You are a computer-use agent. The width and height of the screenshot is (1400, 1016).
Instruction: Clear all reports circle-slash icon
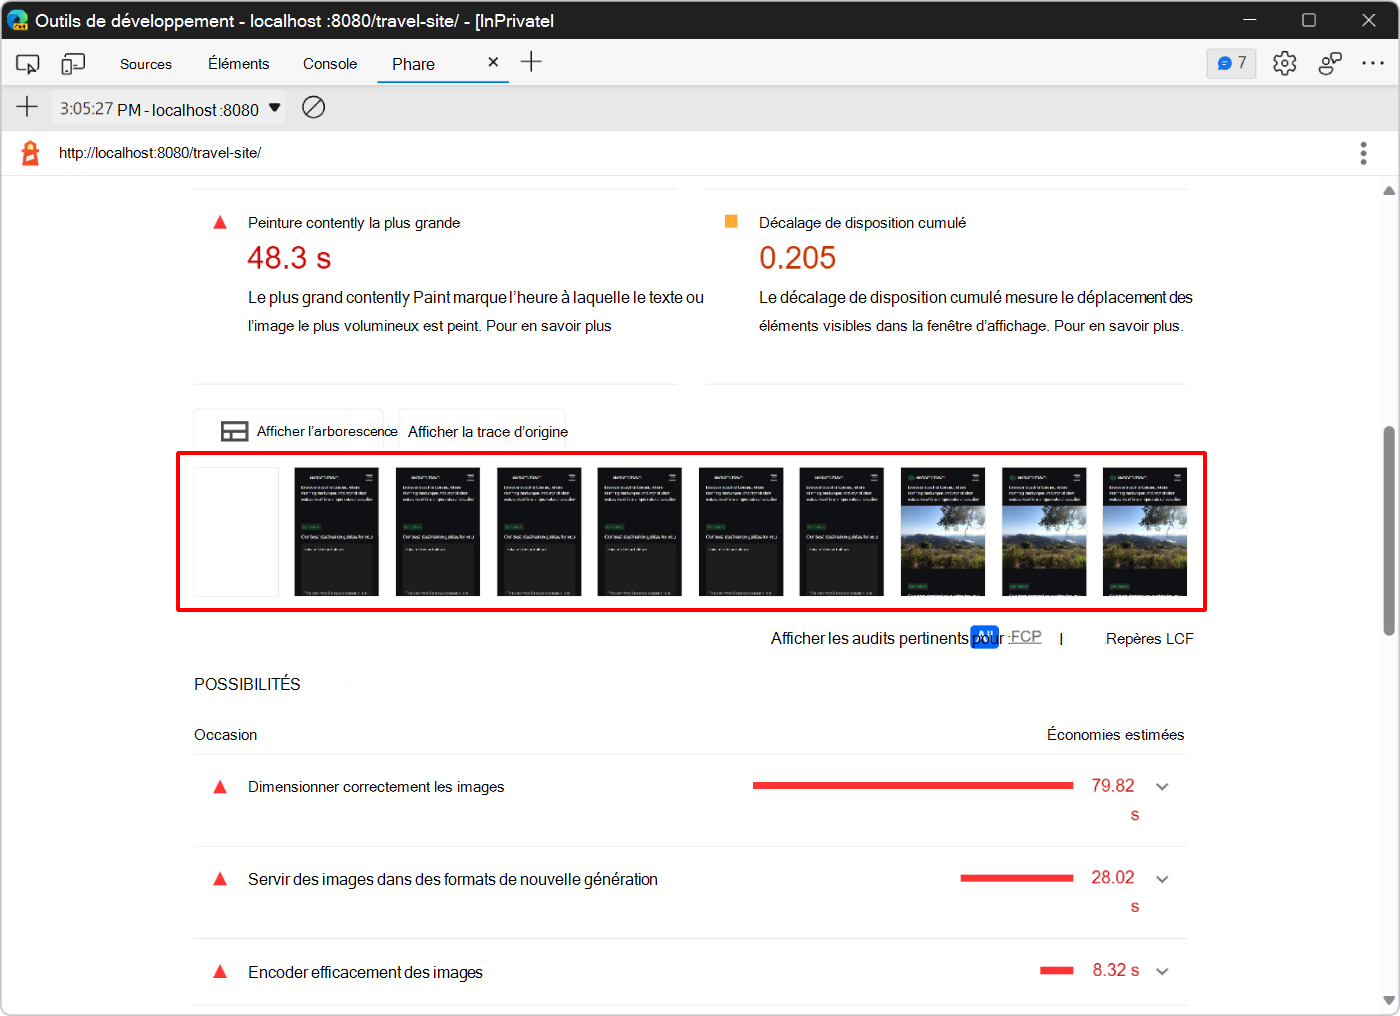(313, 107)
